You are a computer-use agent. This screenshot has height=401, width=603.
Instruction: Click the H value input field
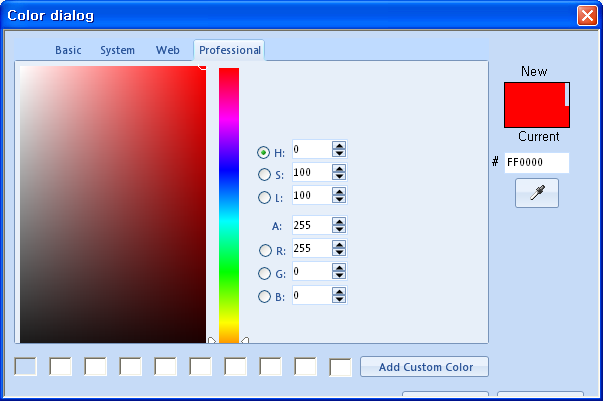point(311,149)
